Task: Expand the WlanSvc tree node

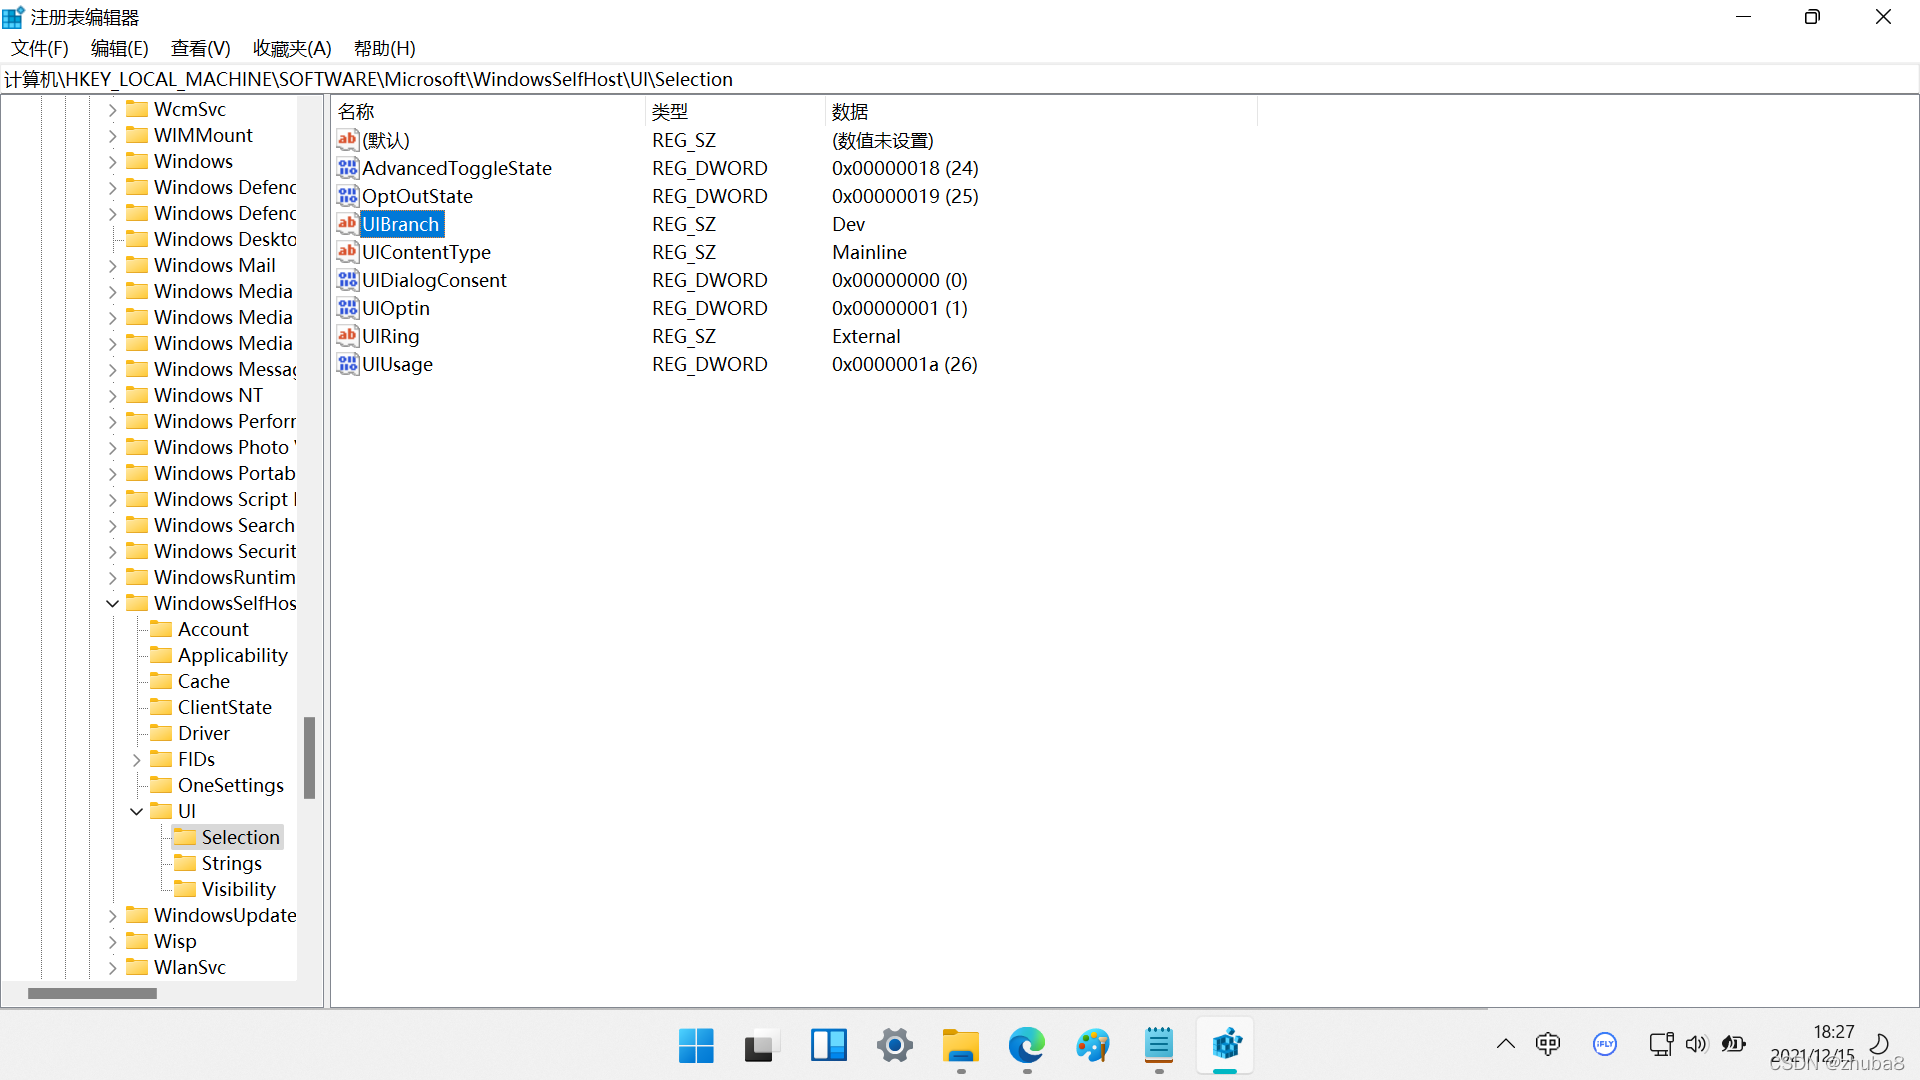Action: 112,967
